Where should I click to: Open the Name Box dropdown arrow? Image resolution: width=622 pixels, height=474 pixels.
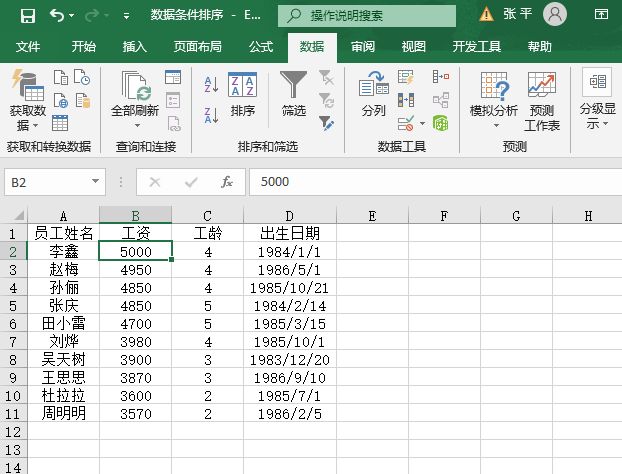(x=96, y=182)
